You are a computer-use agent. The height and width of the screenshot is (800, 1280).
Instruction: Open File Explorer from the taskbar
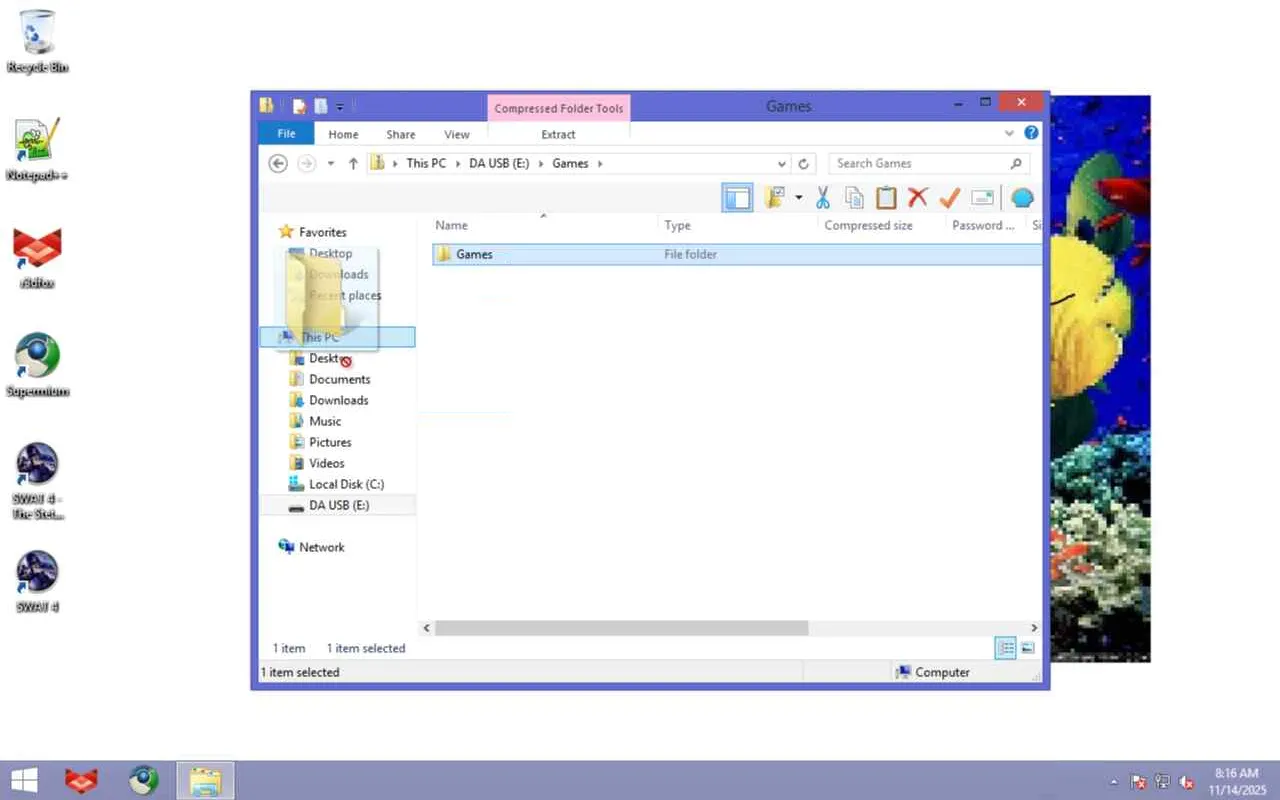(206, 780)
